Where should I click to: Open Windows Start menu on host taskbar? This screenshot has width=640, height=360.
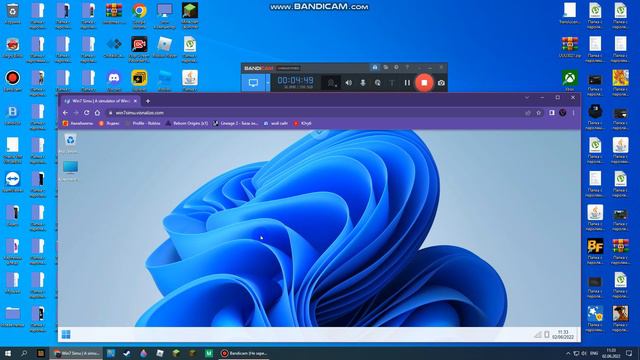pos(8,353)
